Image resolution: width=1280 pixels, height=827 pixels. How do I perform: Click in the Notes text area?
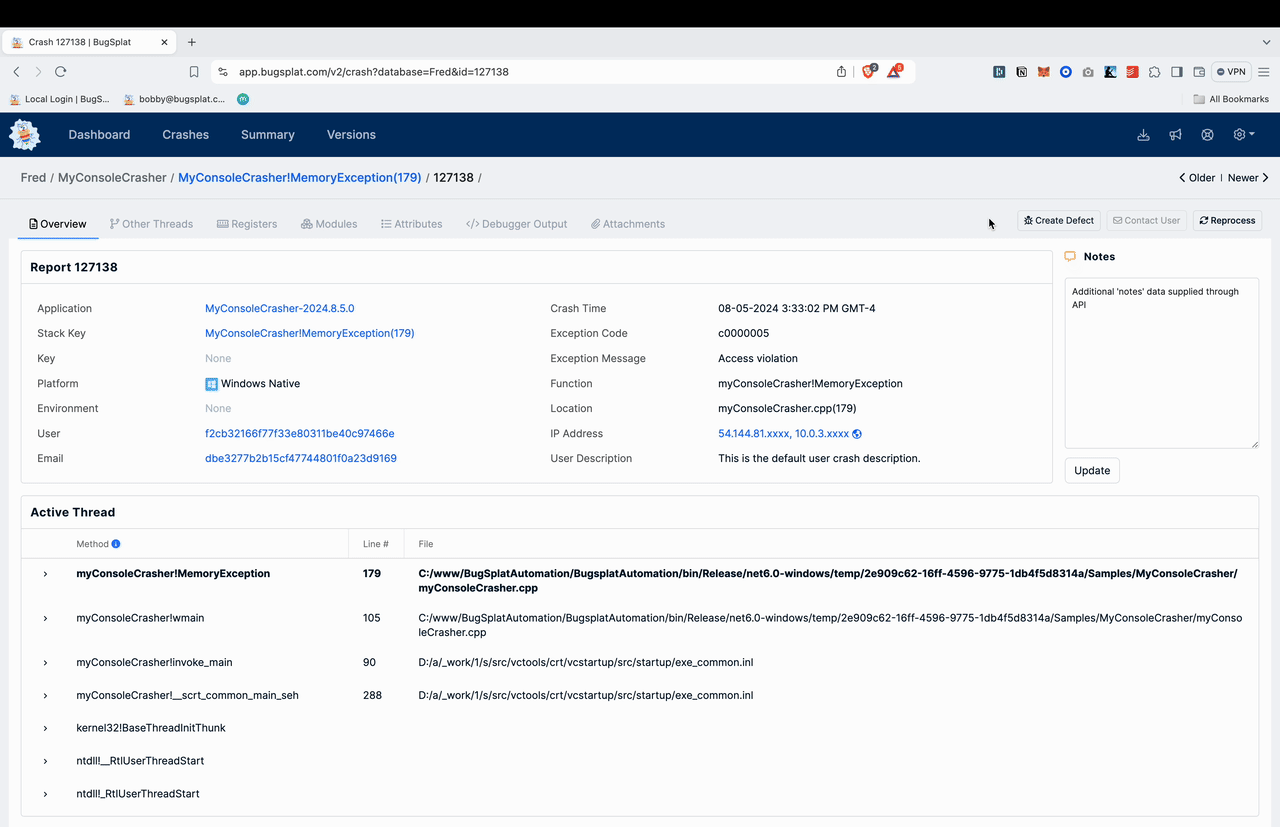click(1161, 370)
